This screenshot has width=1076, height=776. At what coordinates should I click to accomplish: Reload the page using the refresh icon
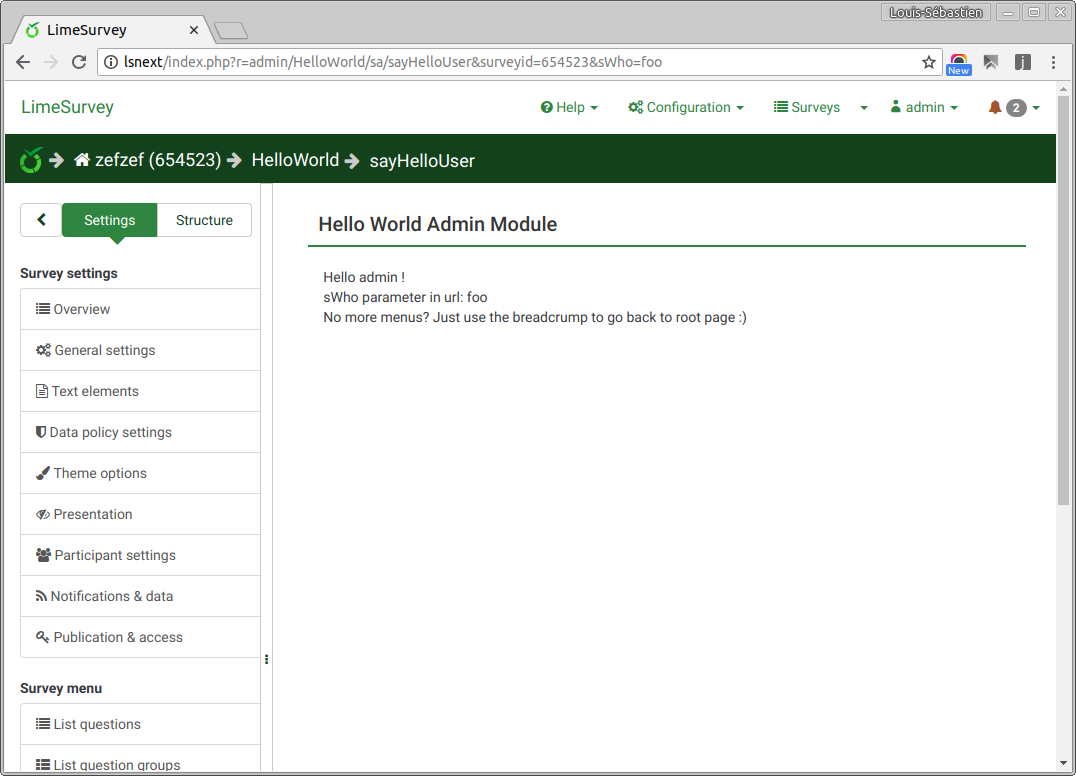click(x=79, y=62)
